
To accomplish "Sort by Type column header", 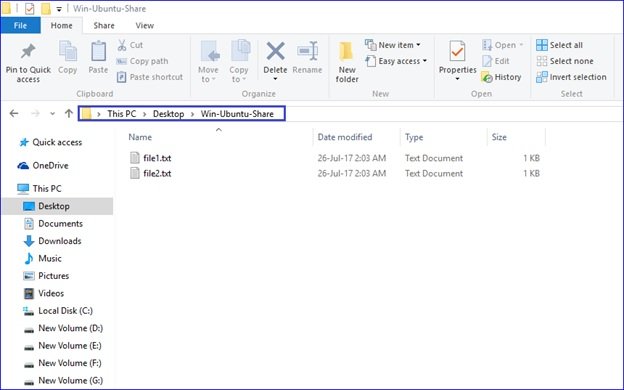I will [414, 137].
